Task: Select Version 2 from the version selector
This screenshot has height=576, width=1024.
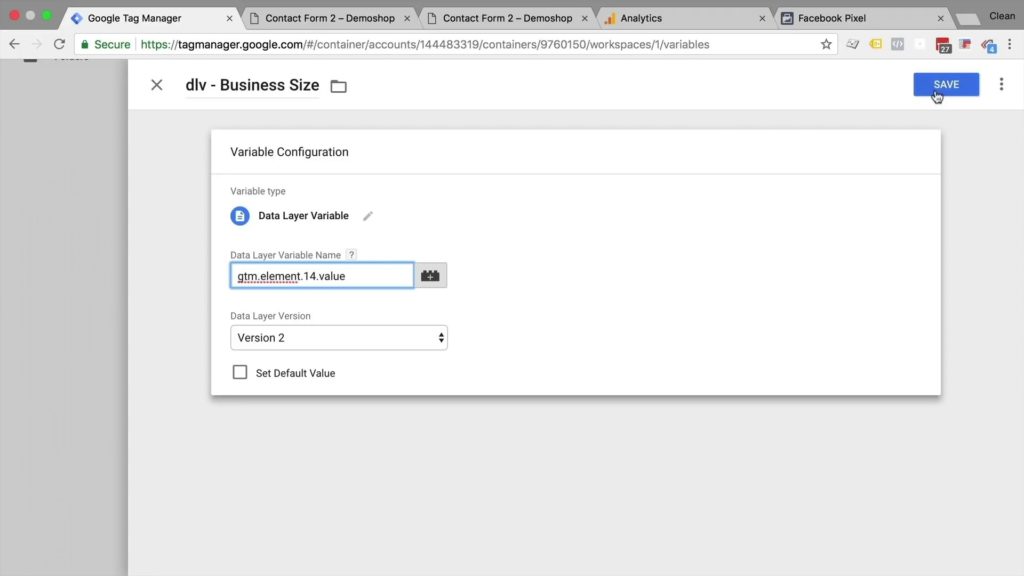Action: coord(339,337)
